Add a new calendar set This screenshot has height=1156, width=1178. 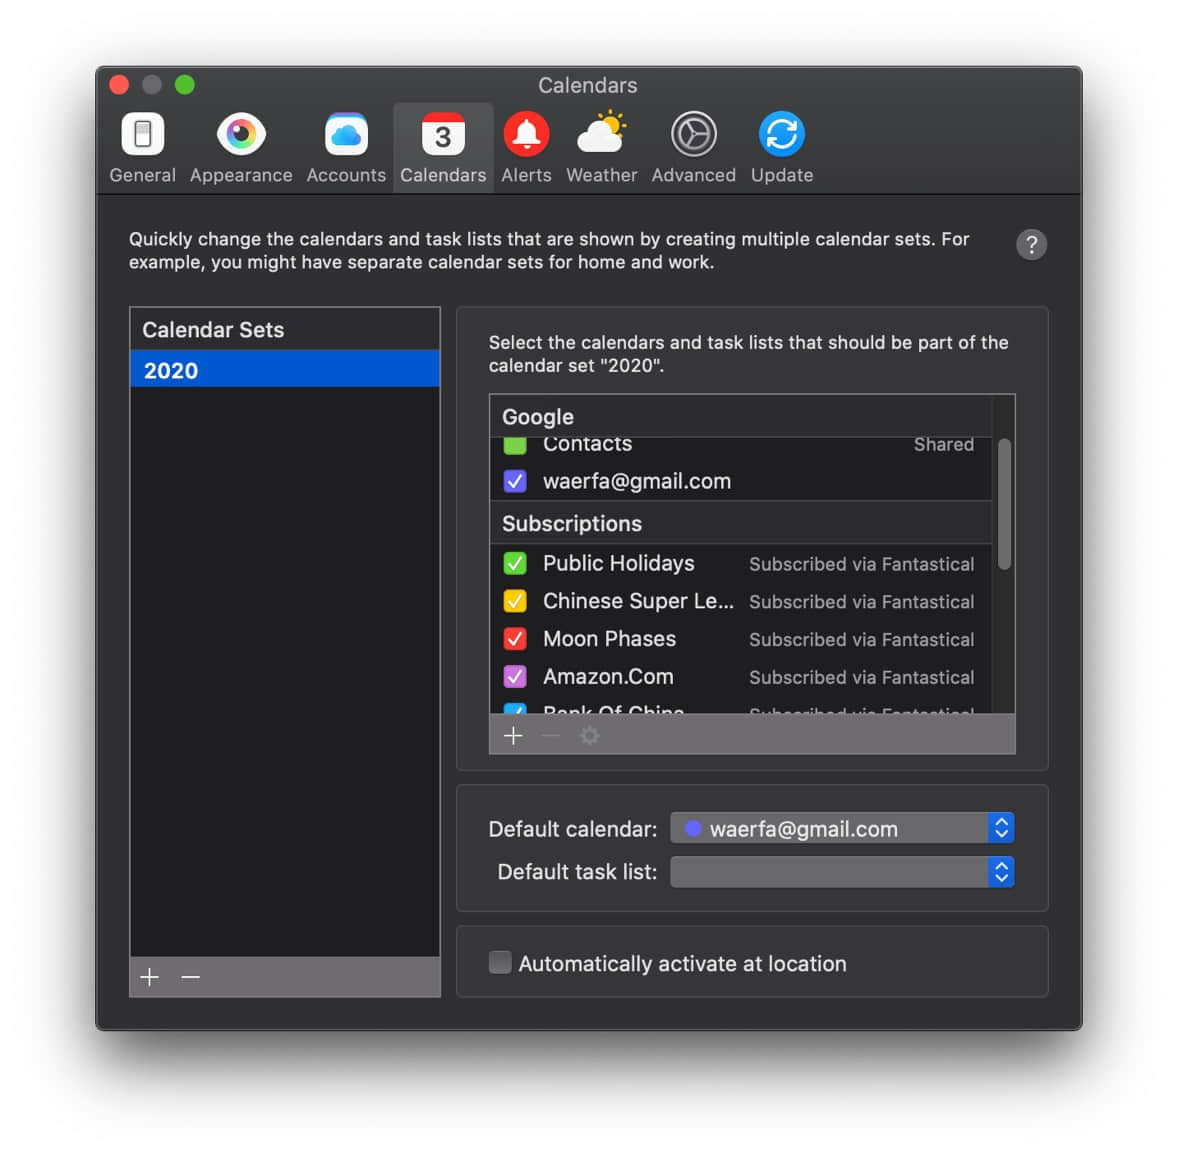[150, 976]
